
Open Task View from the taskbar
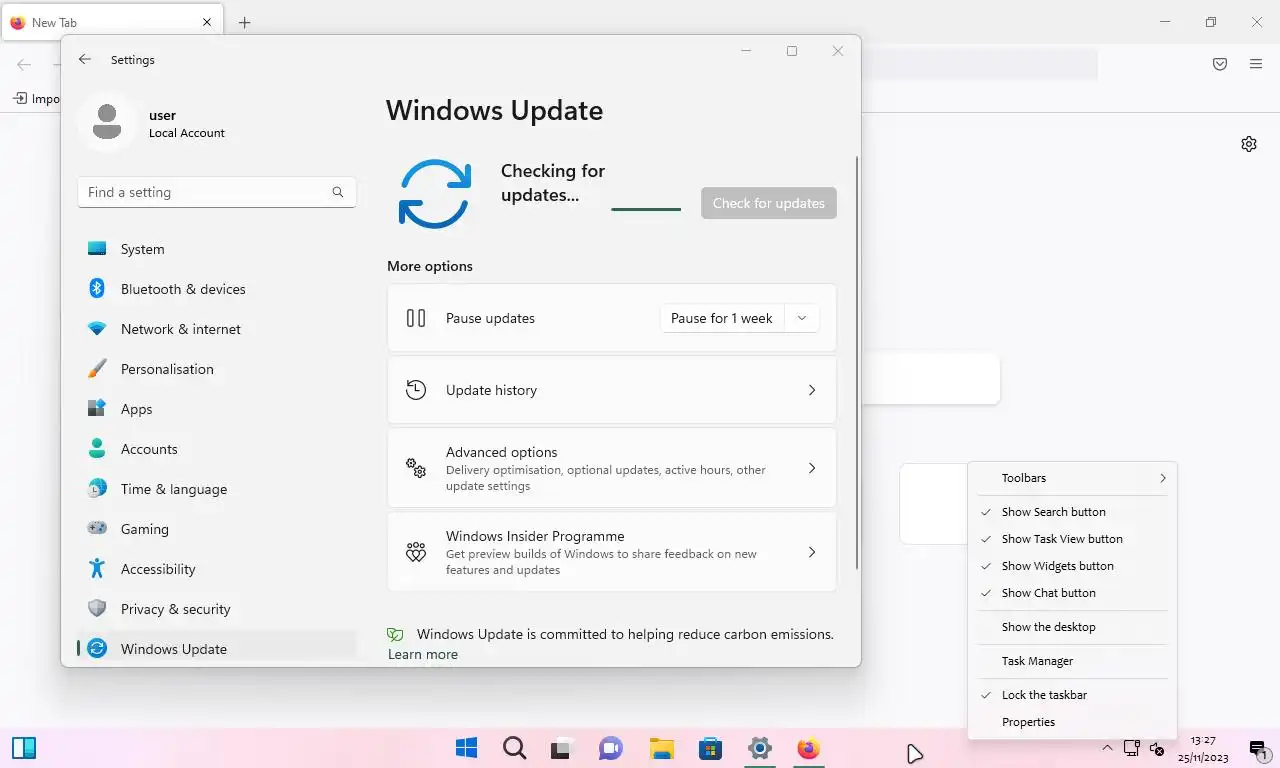(x=562, y=748)
